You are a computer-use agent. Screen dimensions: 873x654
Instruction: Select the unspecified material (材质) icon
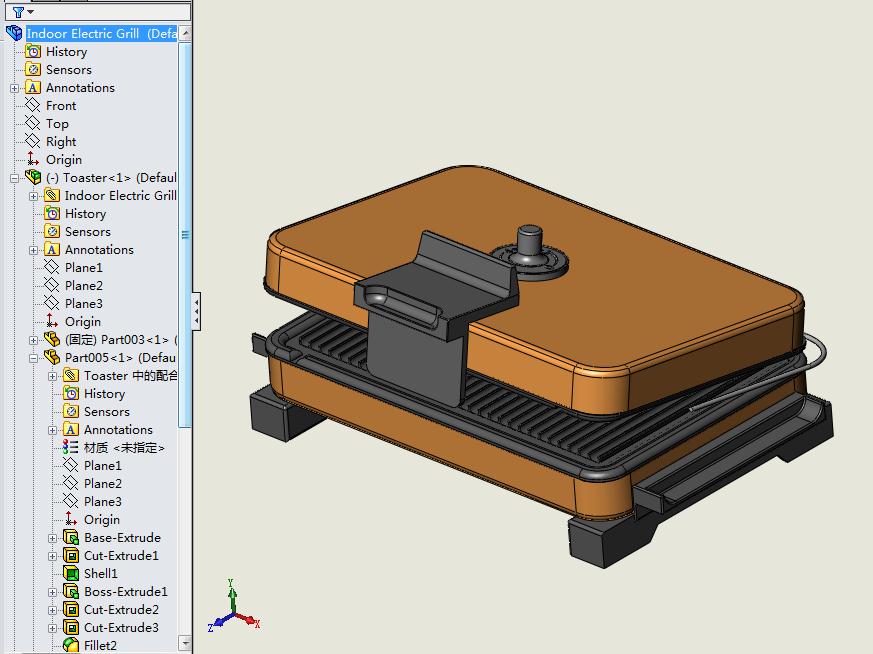[71, 447]
